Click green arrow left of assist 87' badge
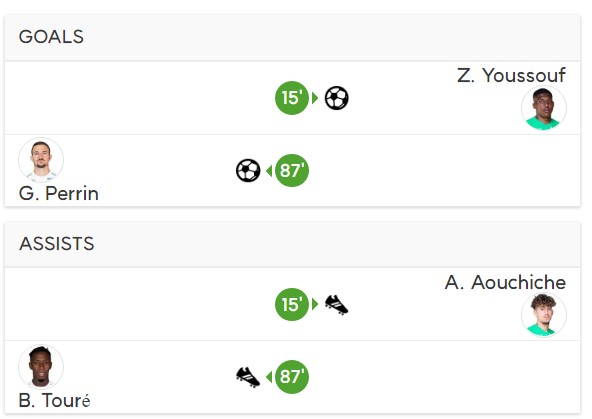 (269, 377)
